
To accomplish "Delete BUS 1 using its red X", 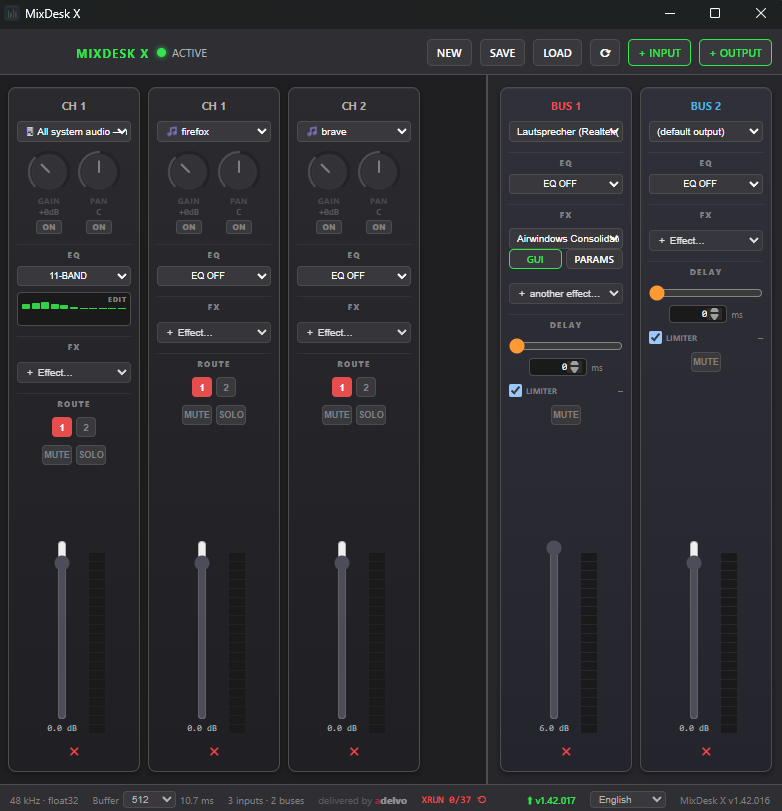I will [566, 752].
